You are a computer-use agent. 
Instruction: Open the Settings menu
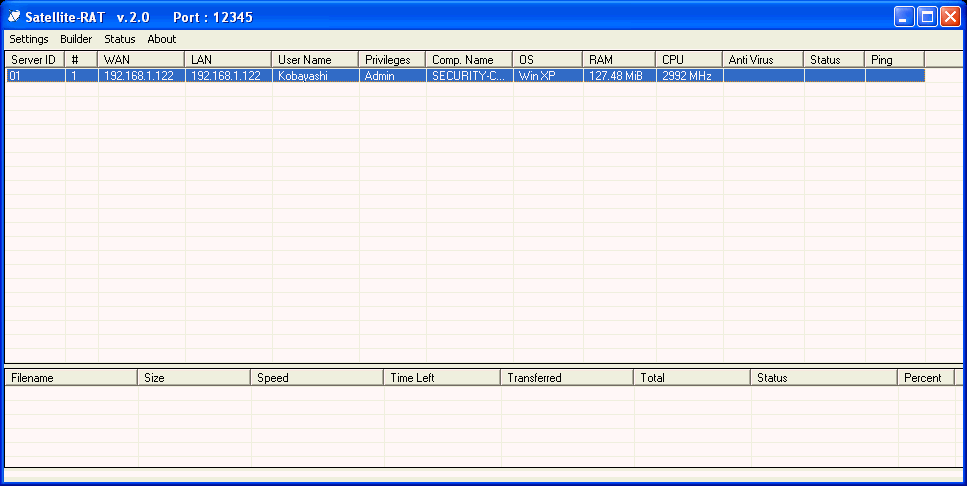(29, 39)
